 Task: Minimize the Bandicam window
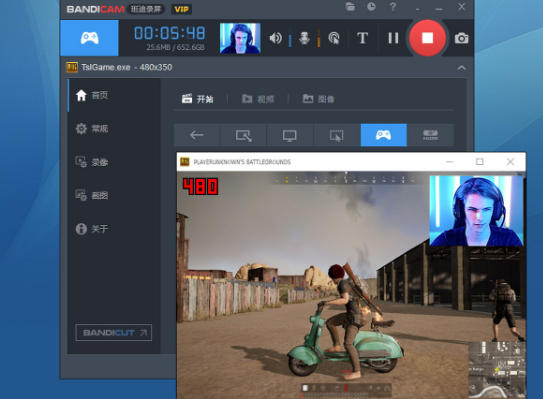point(439,8)
